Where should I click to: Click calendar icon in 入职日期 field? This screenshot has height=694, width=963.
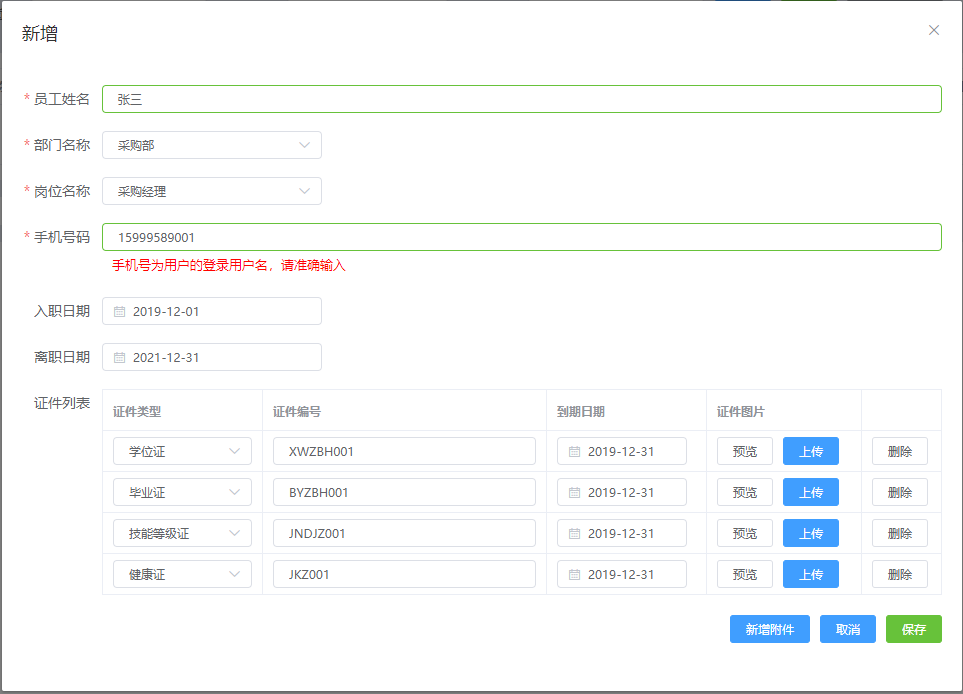point(119,311)
